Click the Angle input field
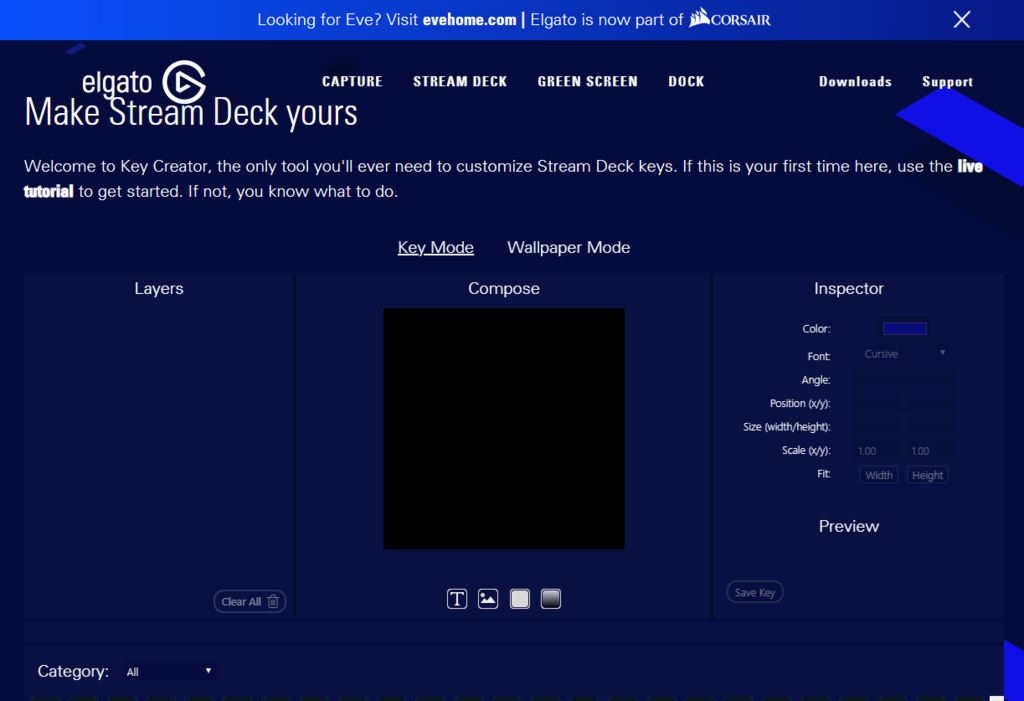This screenshot has height=701, width=1024. 904,380
